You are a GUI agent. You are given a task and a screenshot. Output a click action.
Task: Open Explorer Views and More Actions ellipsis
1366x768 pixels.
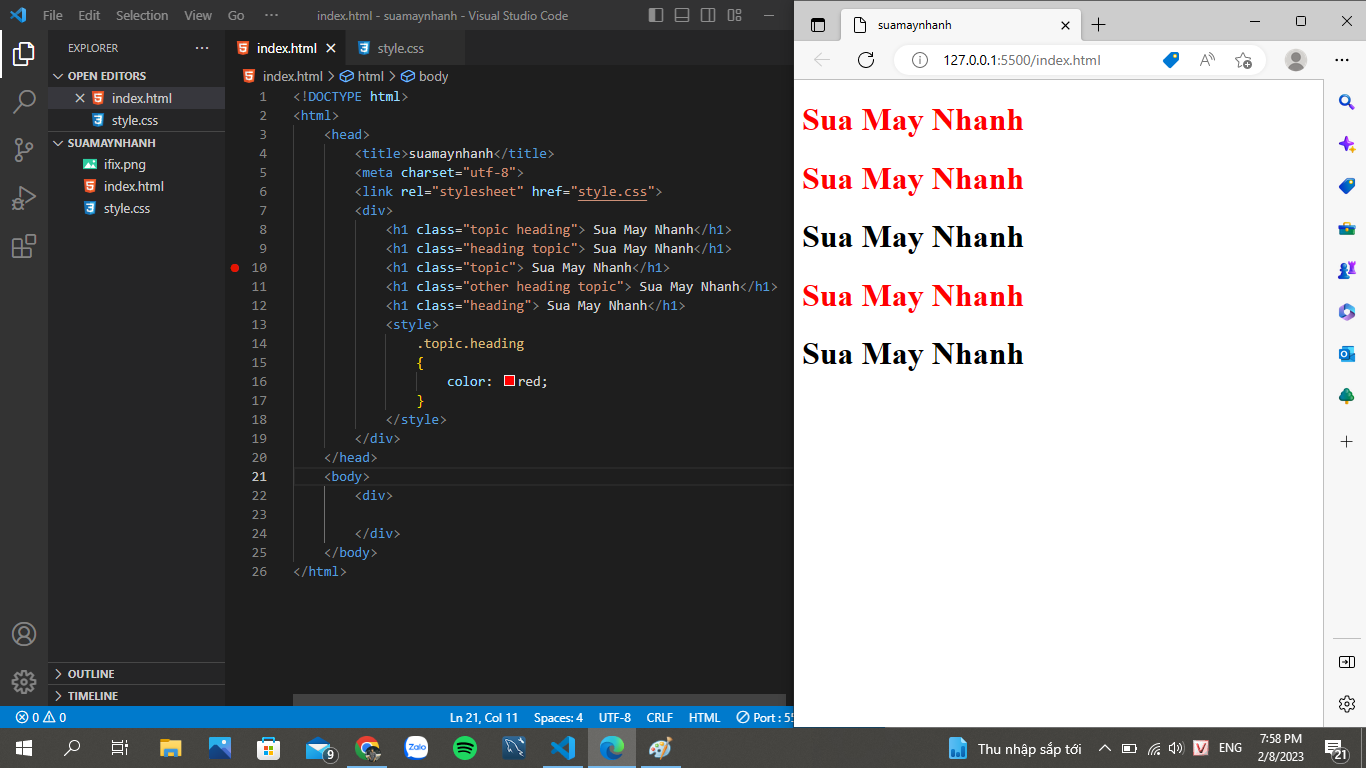pyautogui.click(x=202, y=48)
